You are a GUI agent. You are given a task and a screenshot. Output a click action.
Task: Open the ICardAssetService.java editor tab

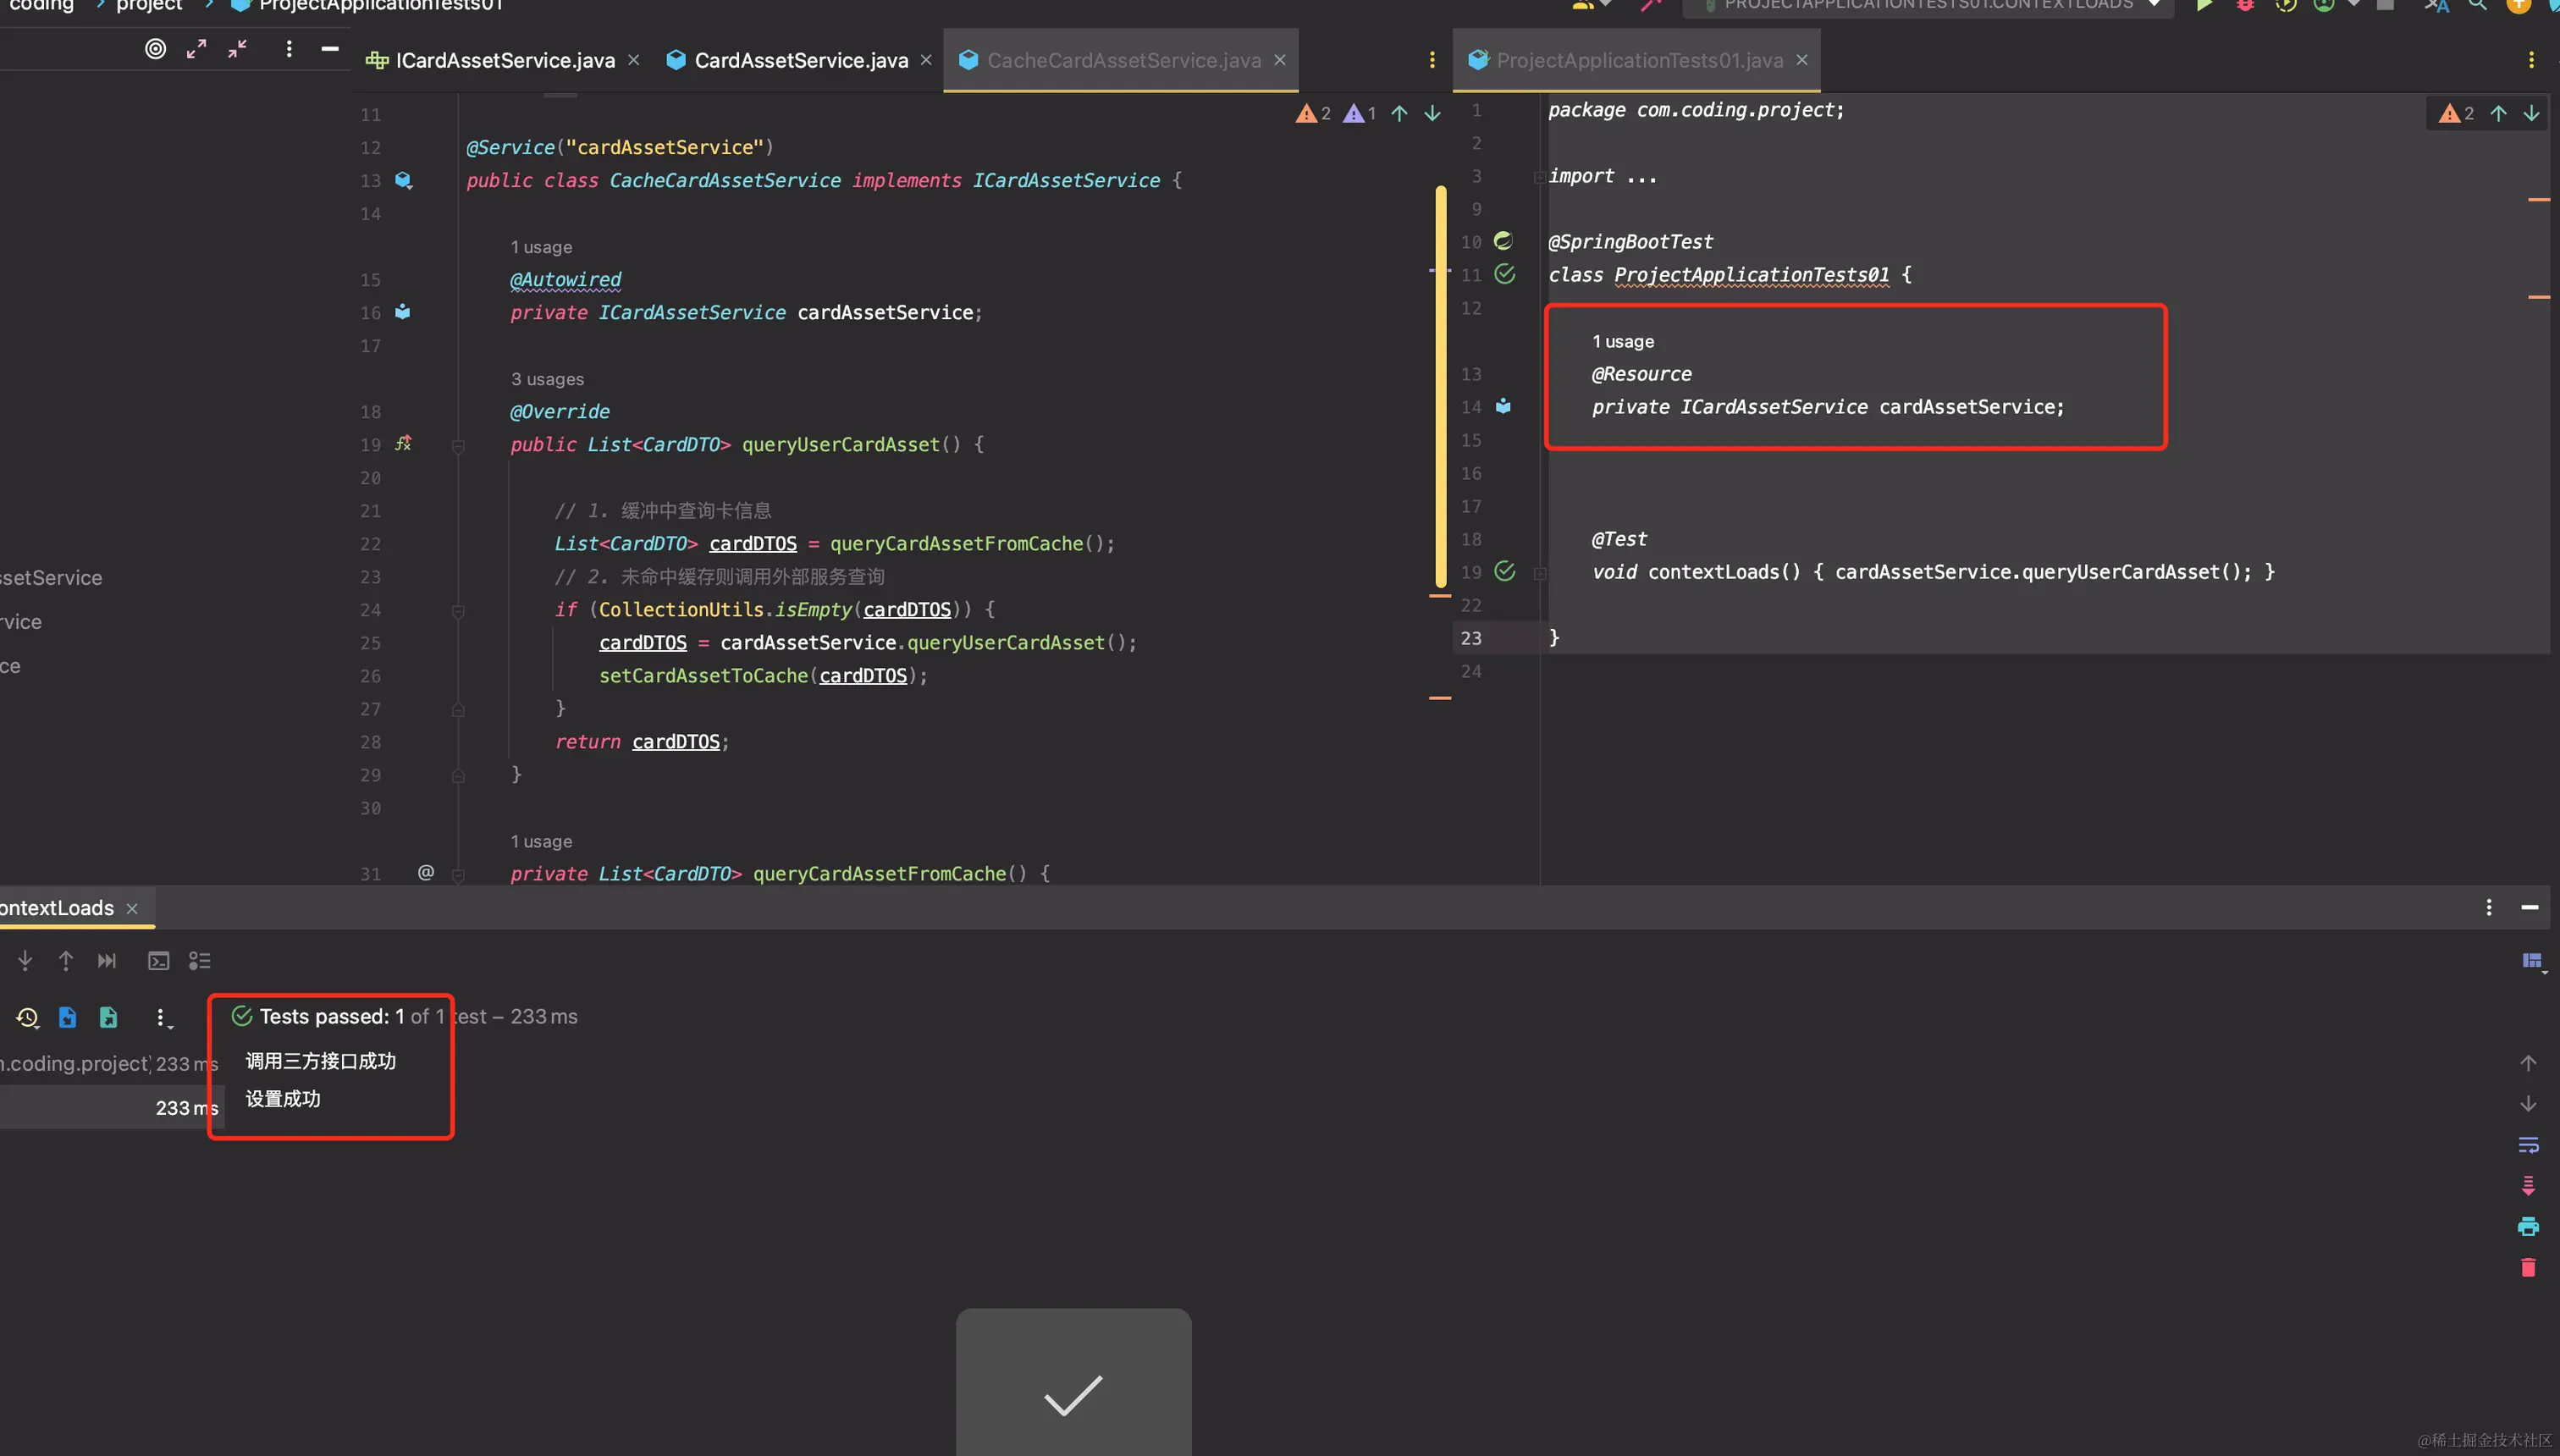504,61
